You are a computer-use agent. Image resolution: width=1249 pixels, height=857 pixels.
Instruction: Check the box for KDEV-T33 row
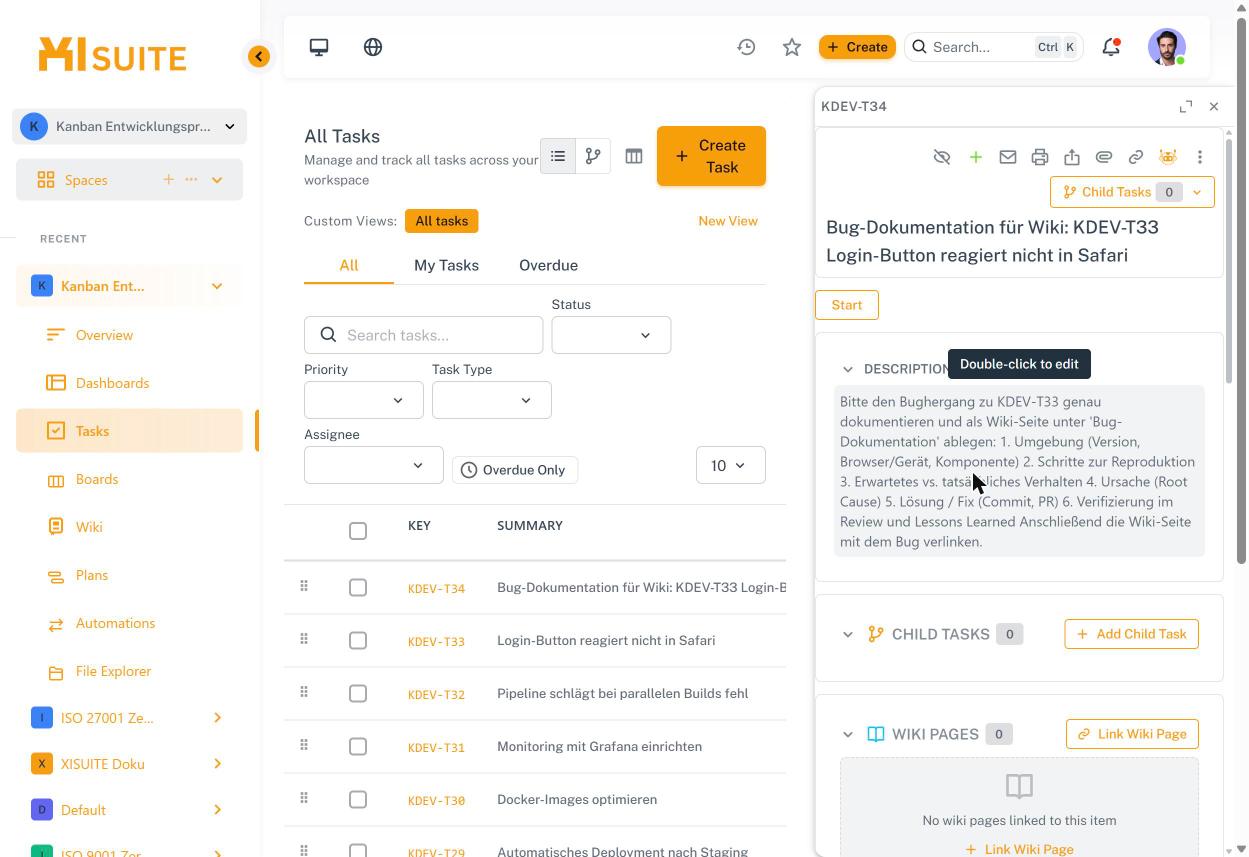tap(358, 641)
